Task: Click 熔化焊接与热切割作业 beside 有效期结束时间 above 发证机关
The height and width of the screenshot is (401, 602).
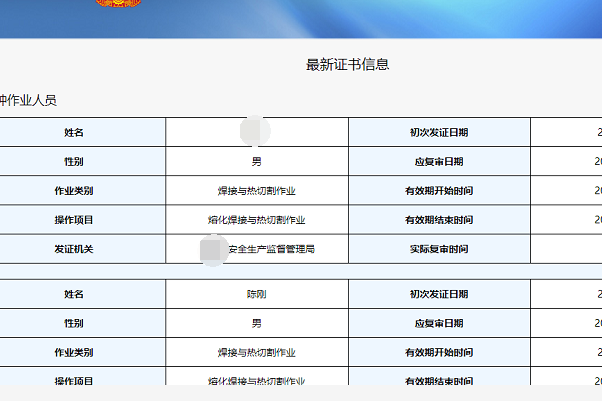Action: tap(256, 220)
